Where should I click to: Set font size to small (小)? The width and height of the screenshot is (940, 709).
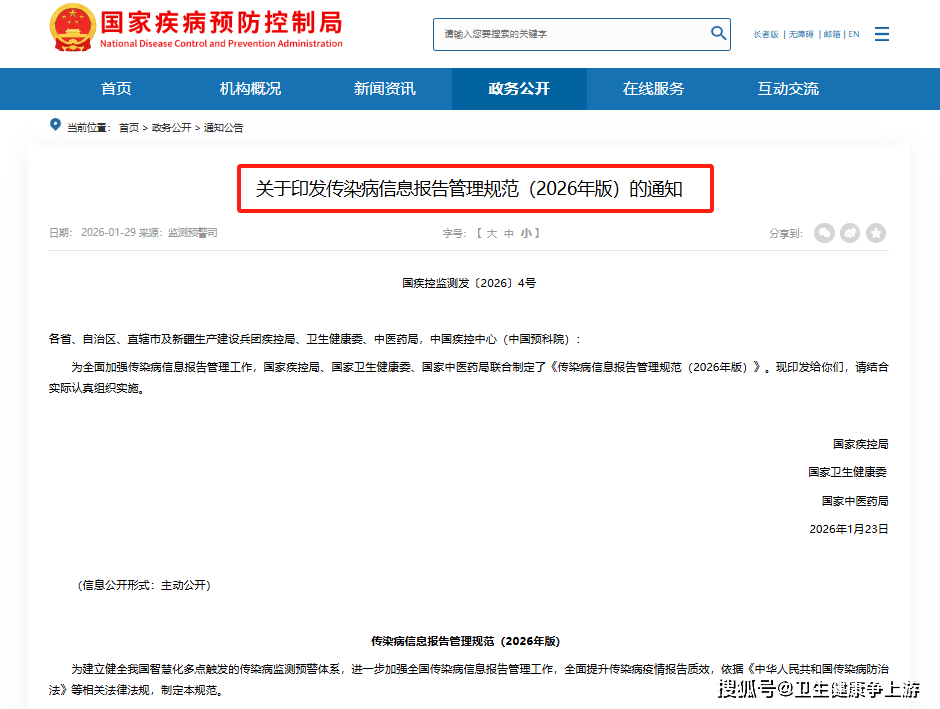click(x=525, y=233)
